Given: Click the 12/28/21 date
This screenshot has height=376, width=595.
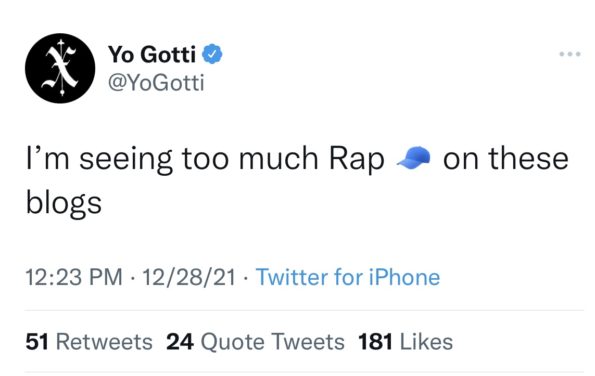Looking at the screenshot, I should click(x=189, y=277).
